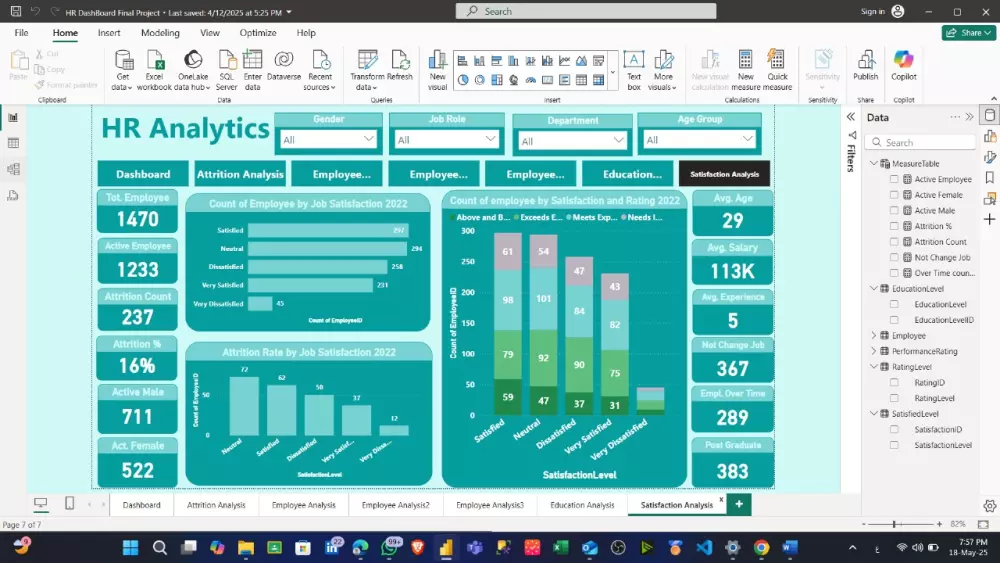Collapse the MeasureTable tree

[874, 164]
